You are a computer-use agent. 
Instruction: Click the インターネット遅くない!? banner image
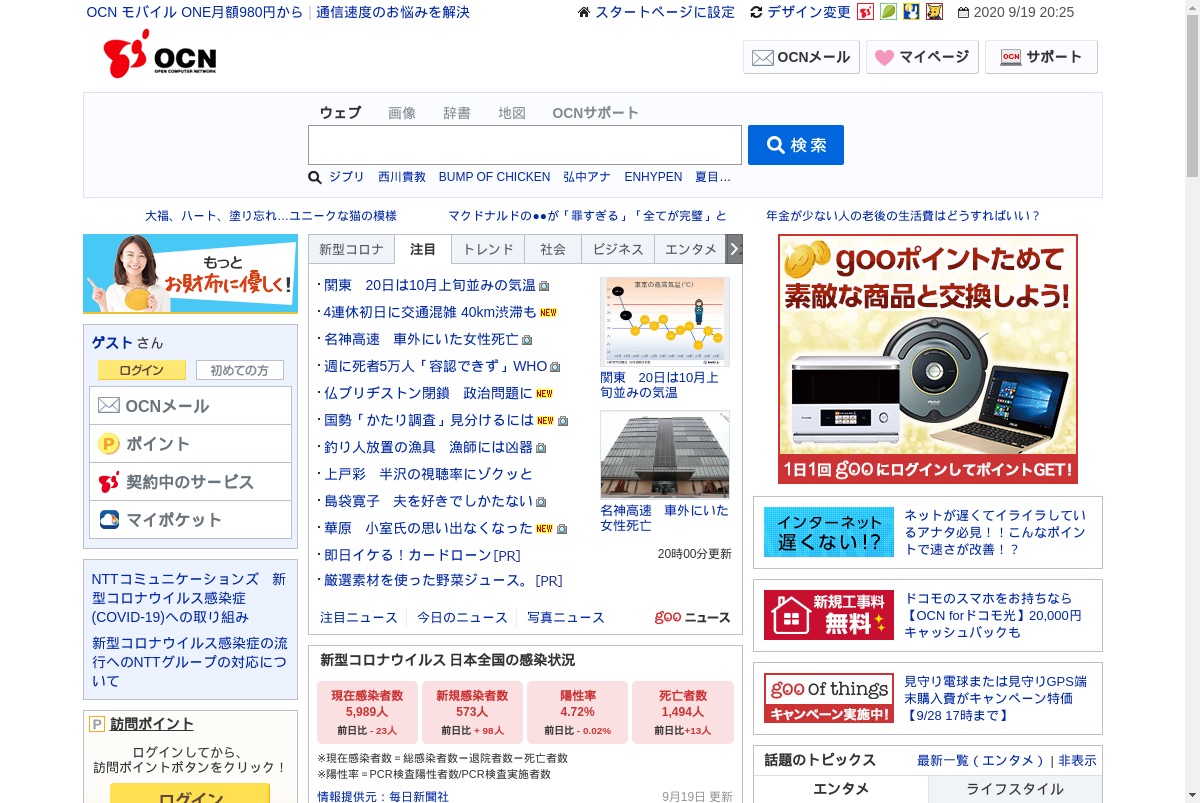[829, 532]
